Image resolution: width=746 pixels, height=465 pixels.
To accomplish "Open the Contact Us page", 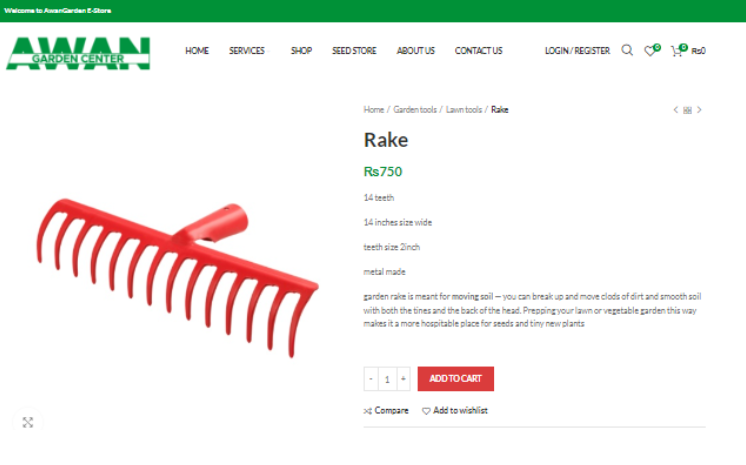I will point(479,50).
